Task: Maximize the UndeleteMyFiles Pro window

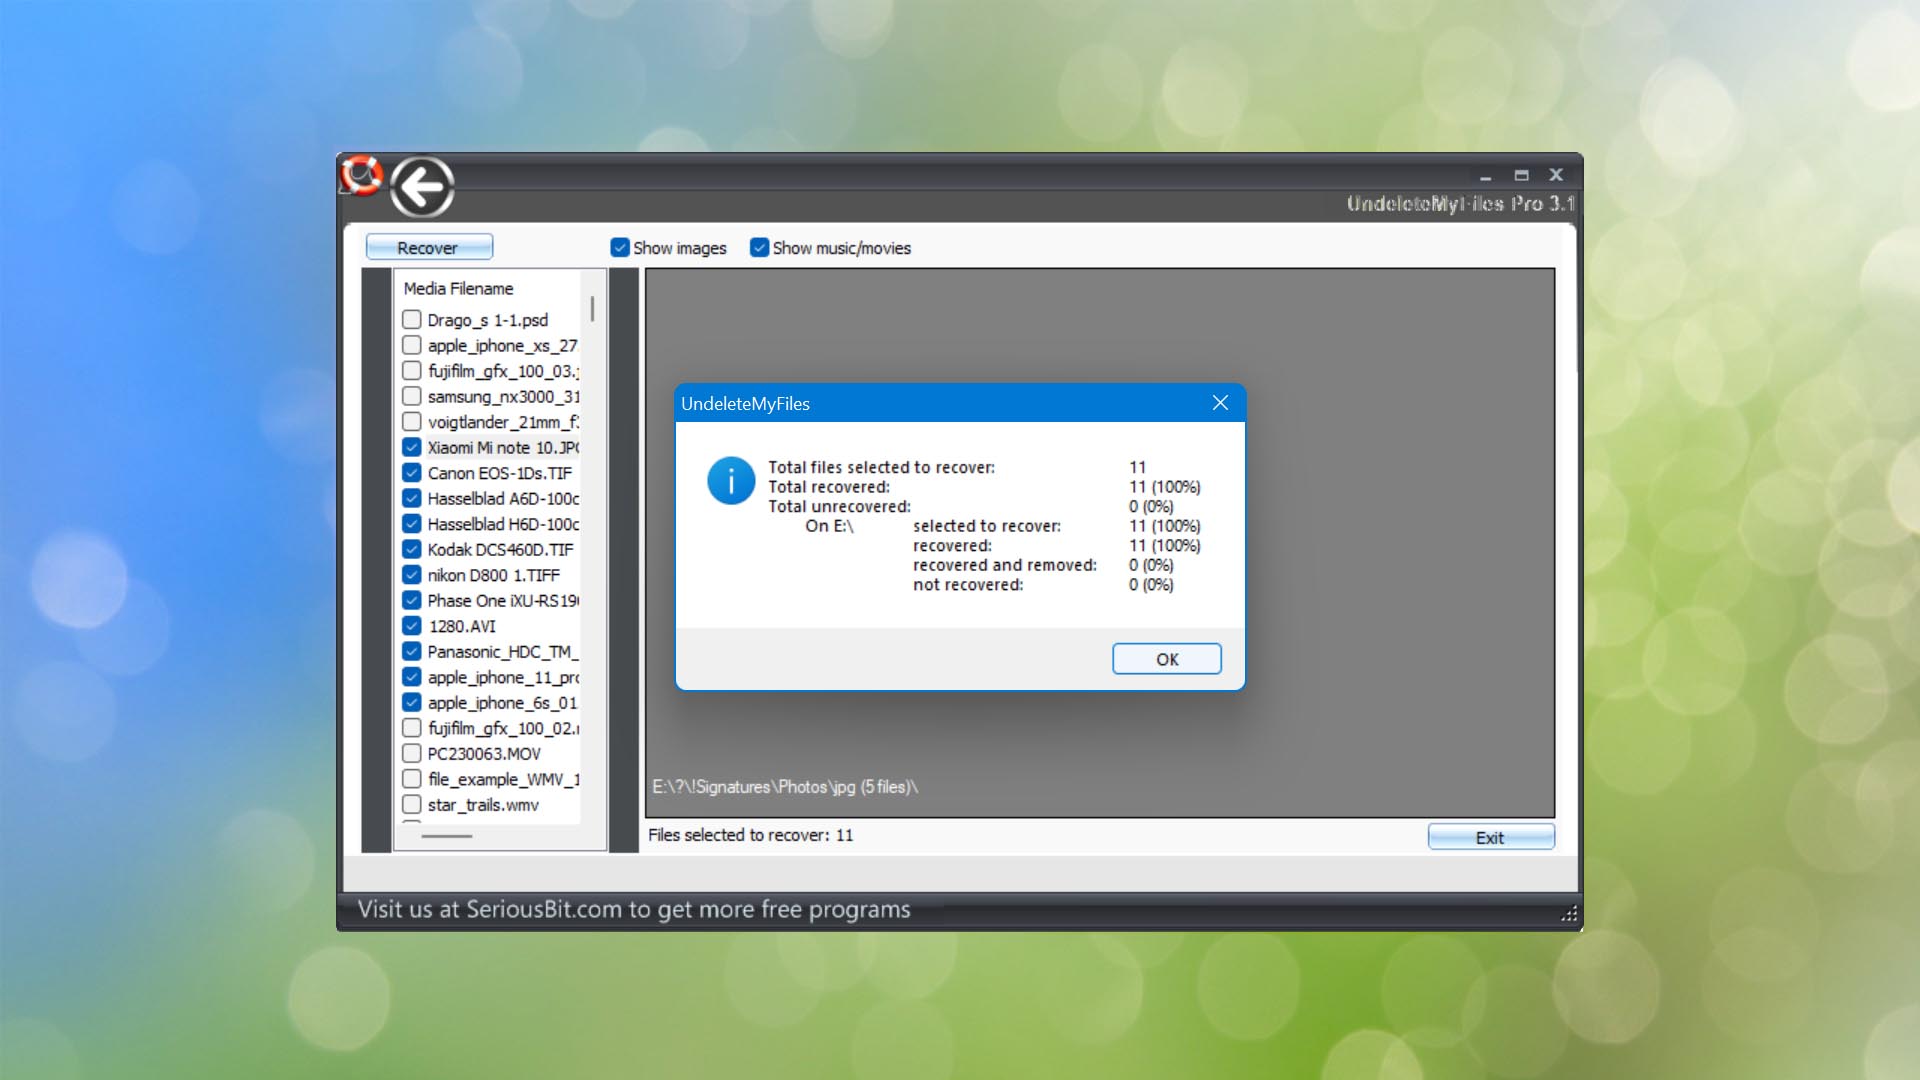Action: click(x=1521, y=175)
